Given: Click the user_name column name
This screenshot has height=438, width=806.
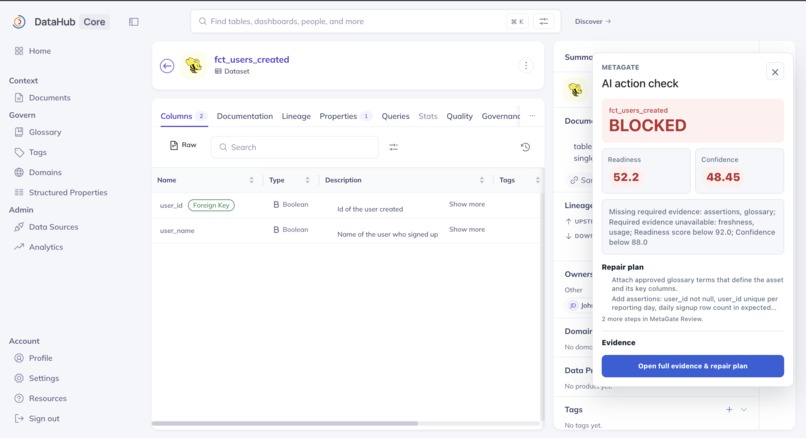Looking at the screenshot, I should pyautogui.click(x=177, y=231).
